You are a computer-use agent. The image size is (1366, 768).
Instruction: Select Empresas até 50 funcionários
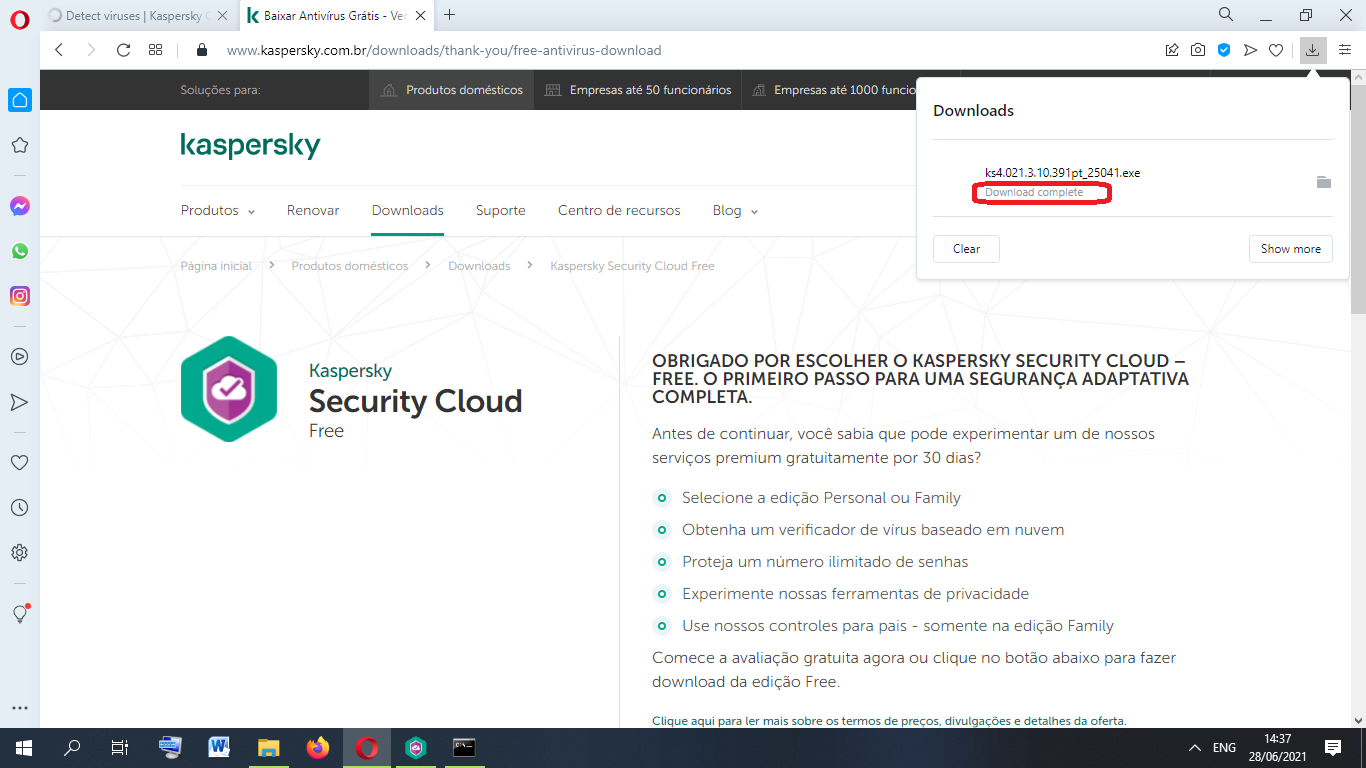pyautogui.click(x=638, y=90)
